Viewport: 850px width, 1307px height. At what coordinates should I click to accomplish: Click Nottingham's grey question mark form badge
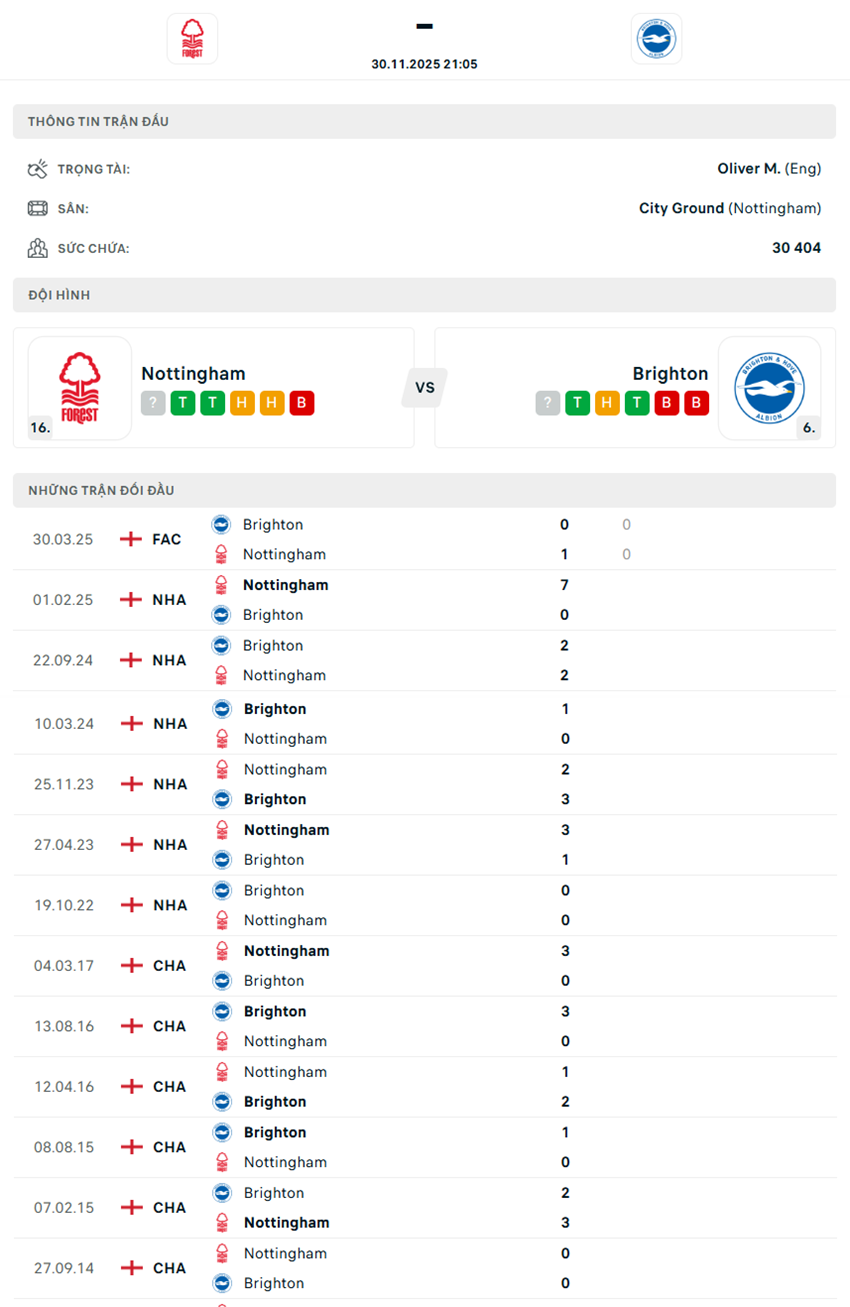(x=153, y=403)
